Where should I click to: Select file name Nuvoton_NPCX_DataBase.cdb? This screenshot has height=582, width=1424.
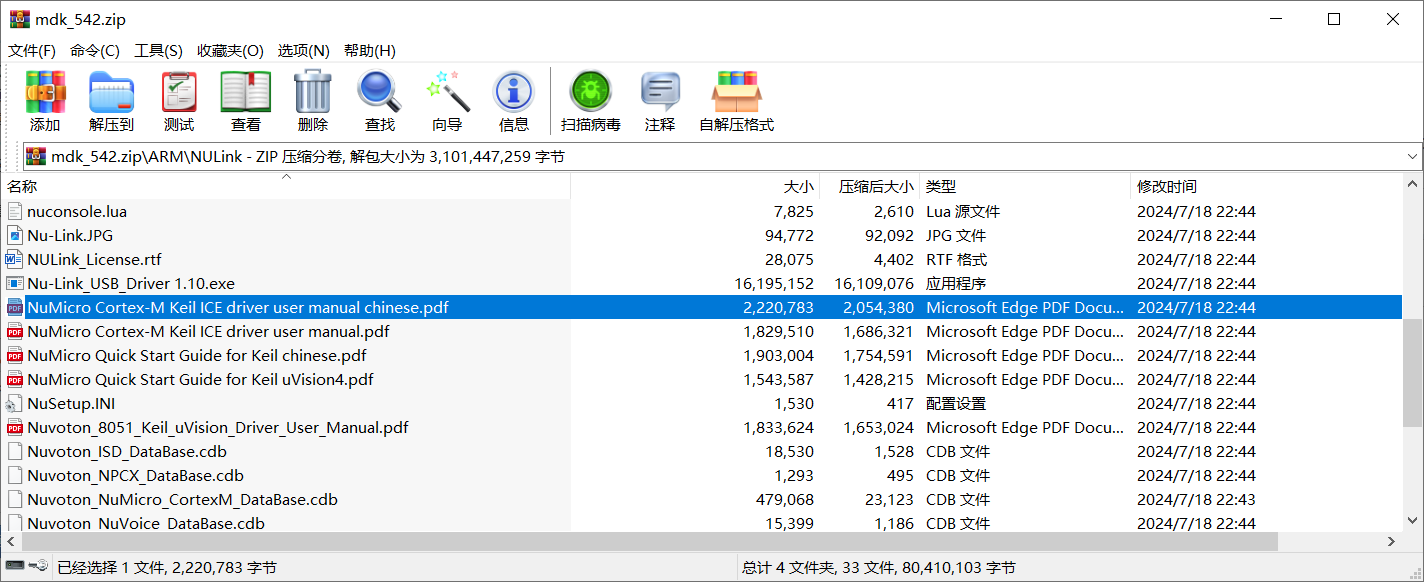(x=135, y=475)
